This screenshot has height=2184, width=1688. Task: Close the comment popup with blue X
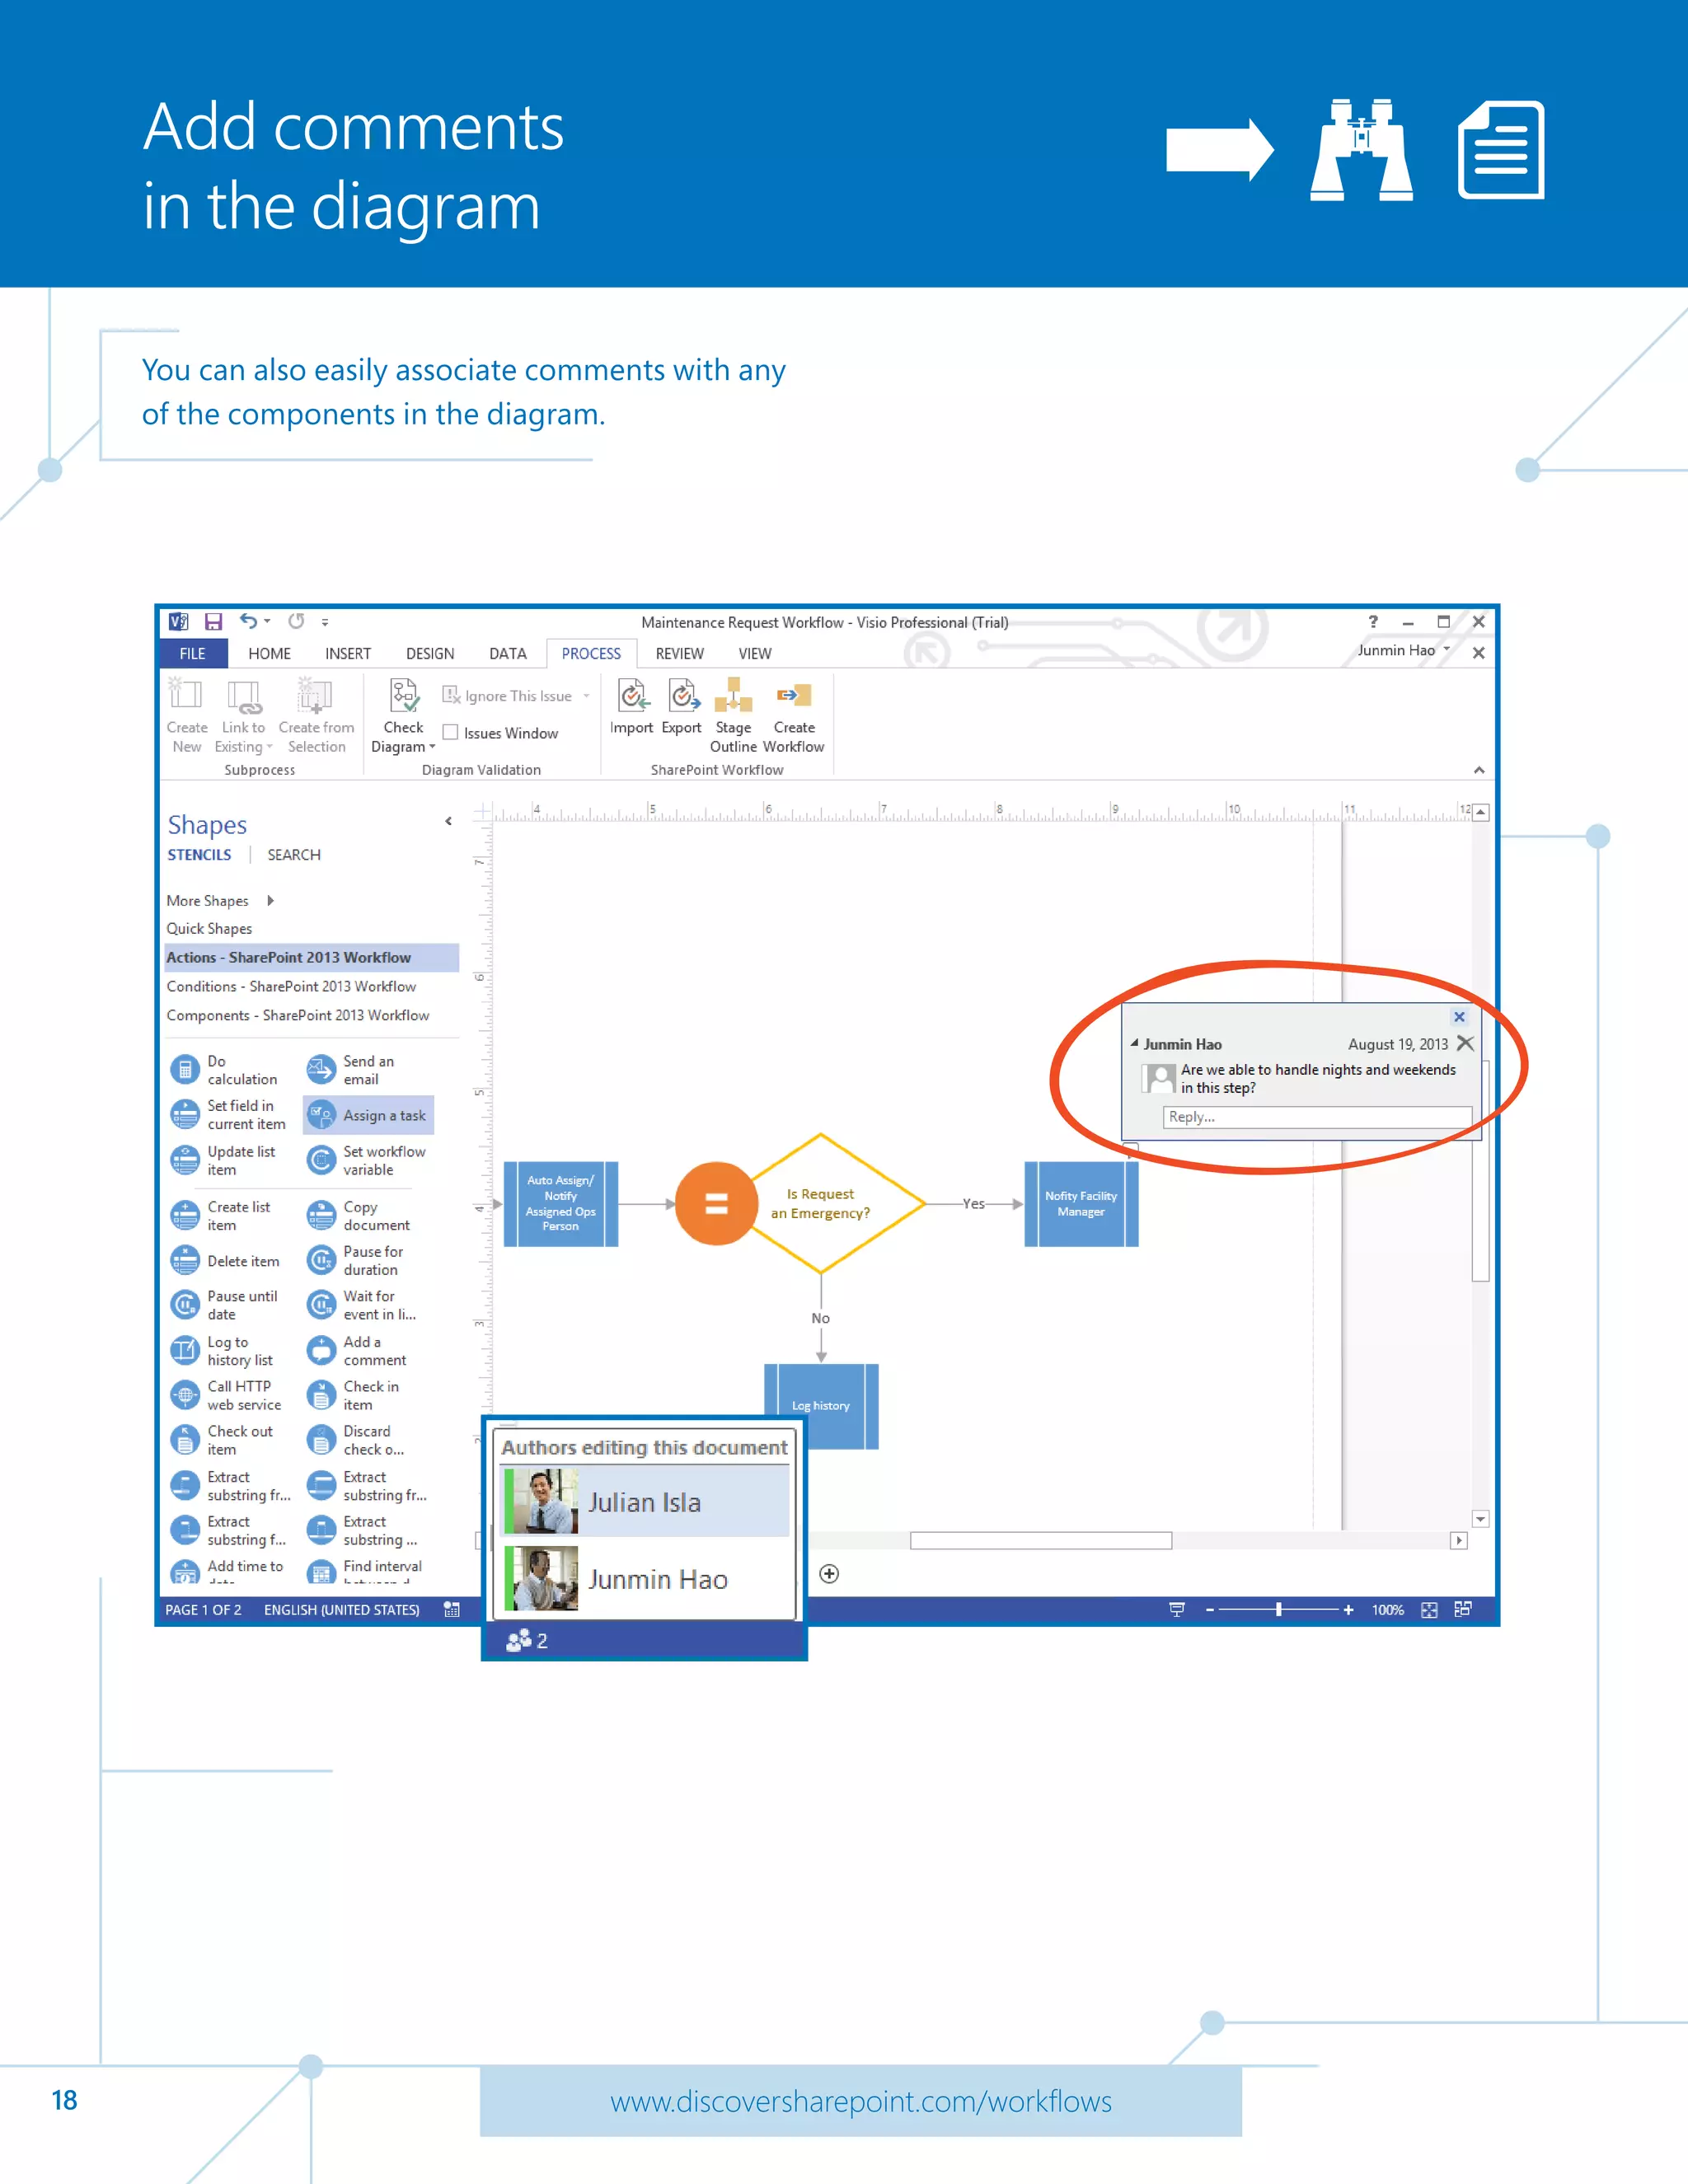tap(1459, 1016)
